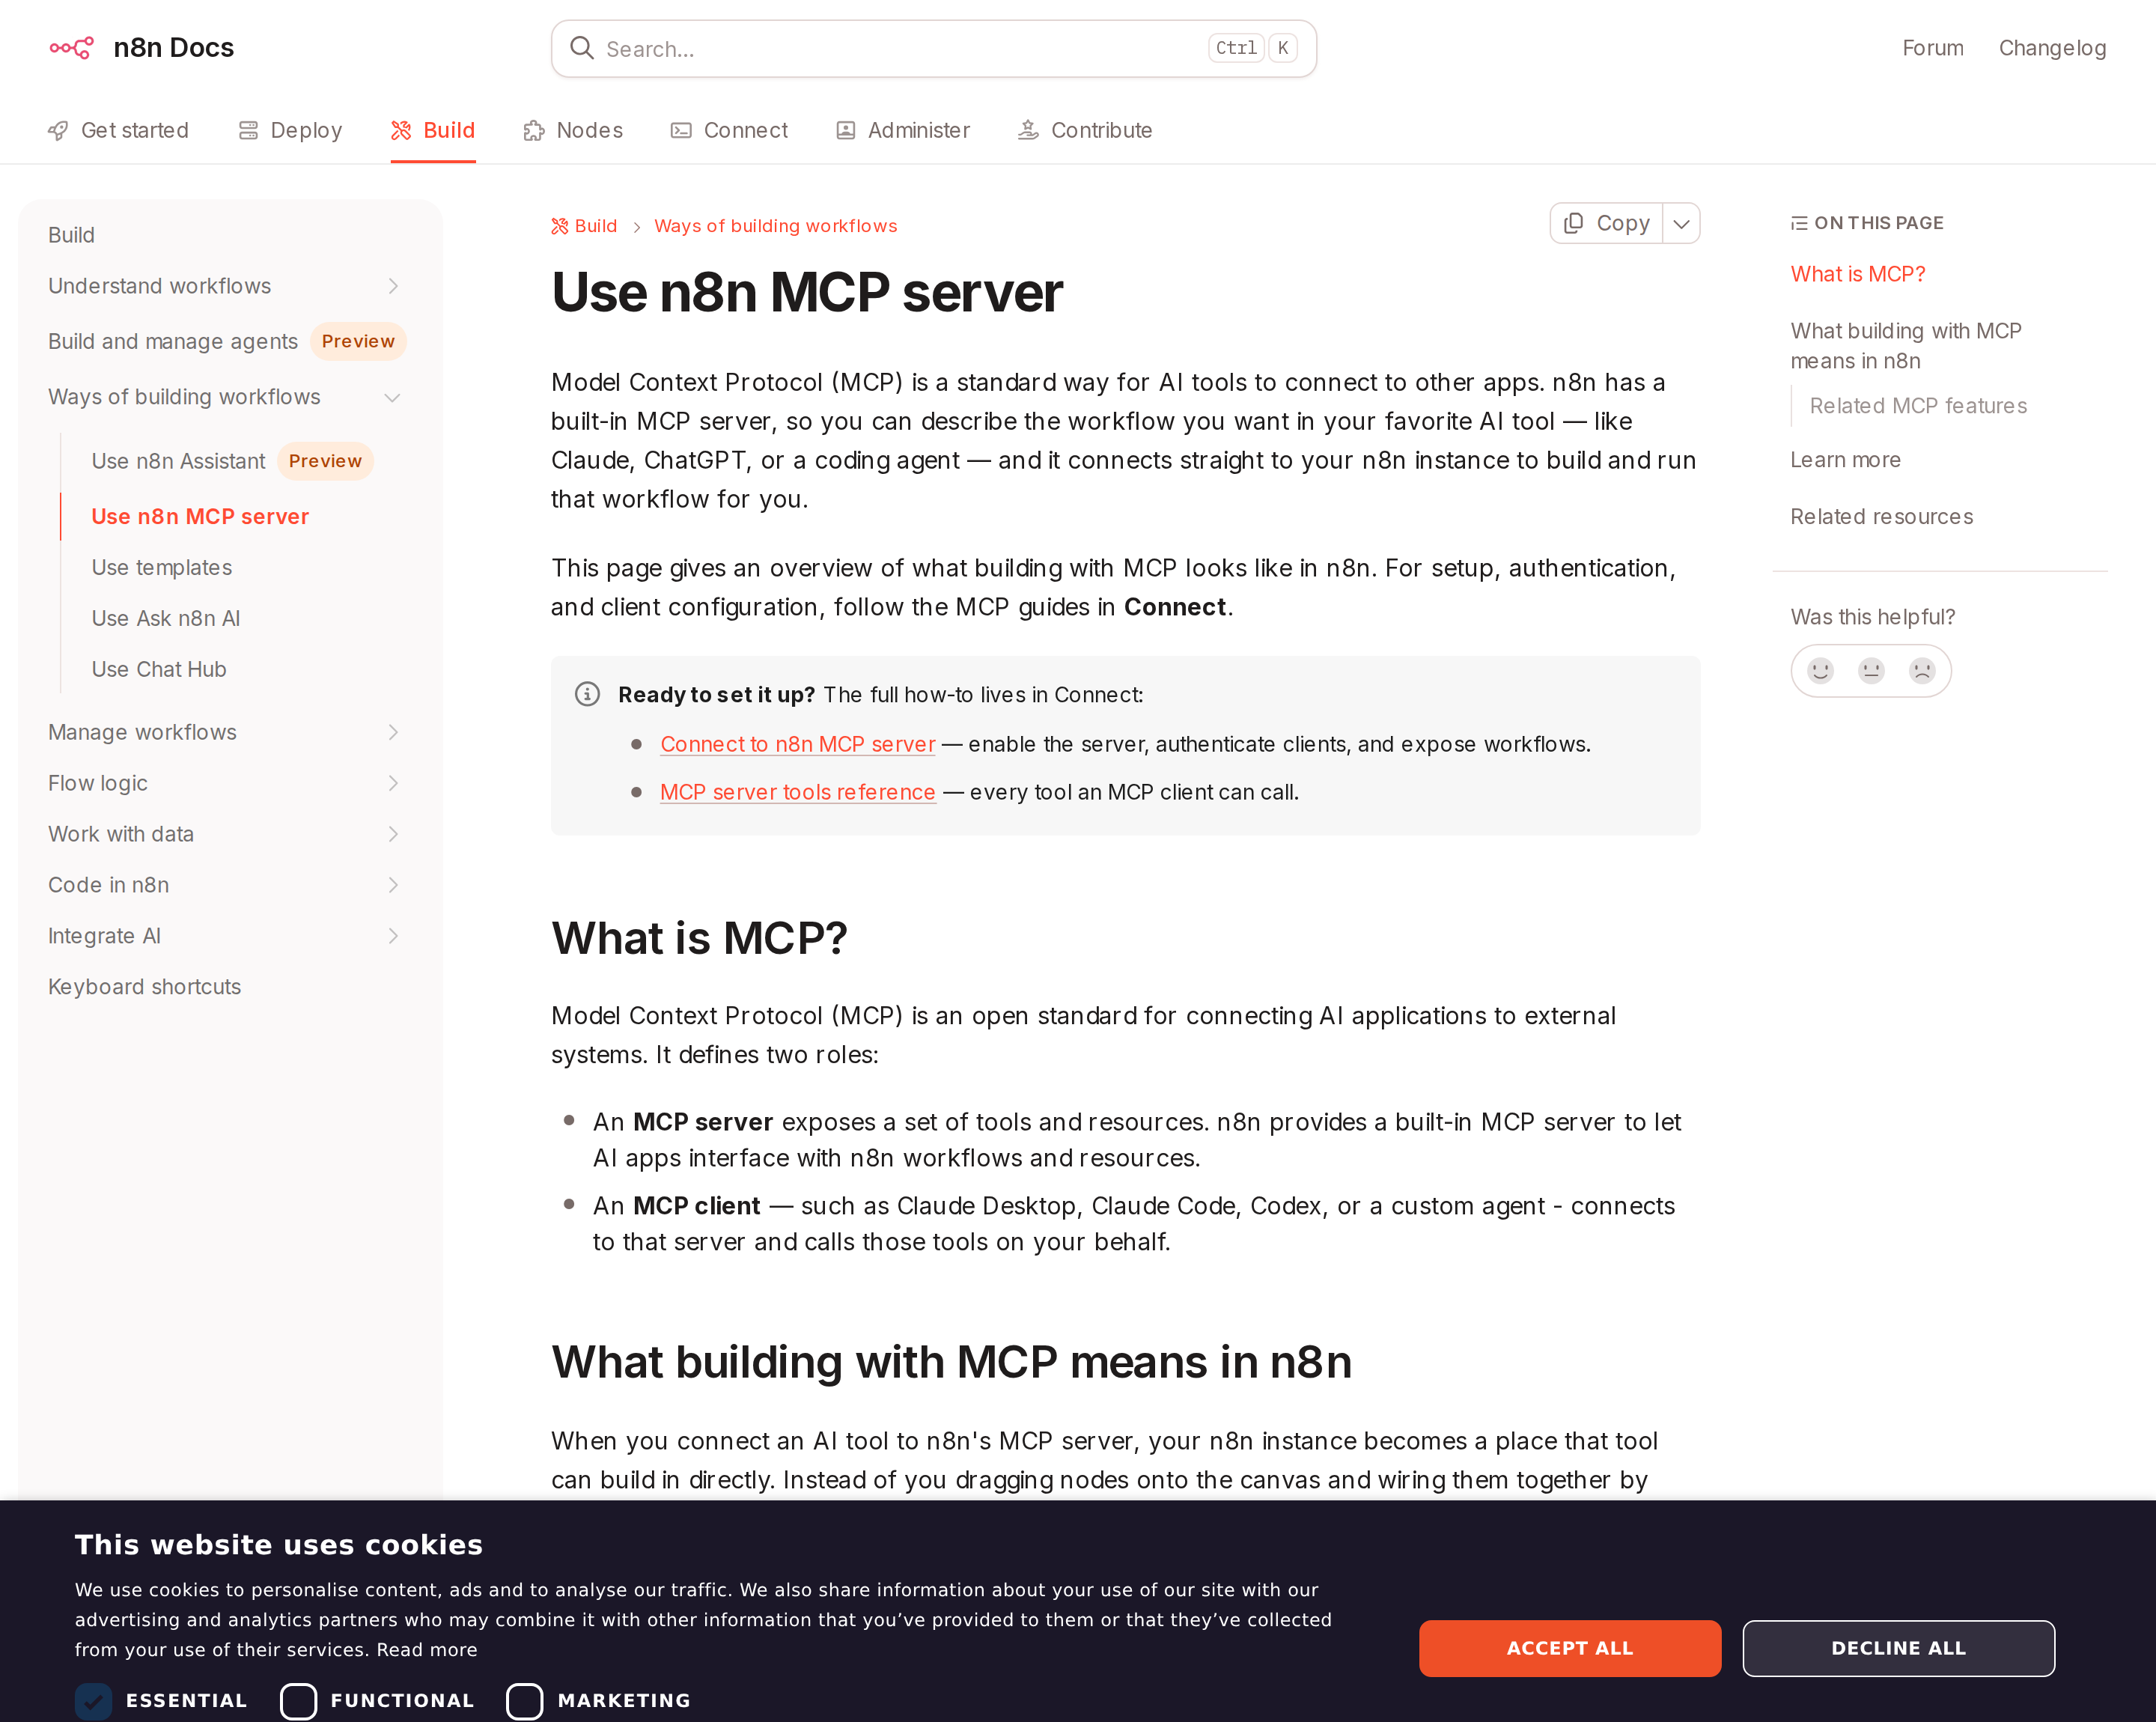The height and width of the screenshot is (1722, 2156).
Task: Click the info icon in callout
Action: (587, 694)
